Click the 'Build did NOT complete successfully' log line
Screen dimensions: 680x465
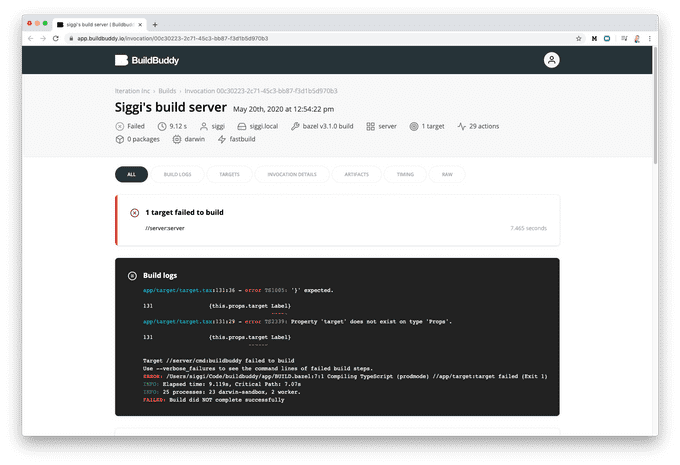[x=213, y=400]
